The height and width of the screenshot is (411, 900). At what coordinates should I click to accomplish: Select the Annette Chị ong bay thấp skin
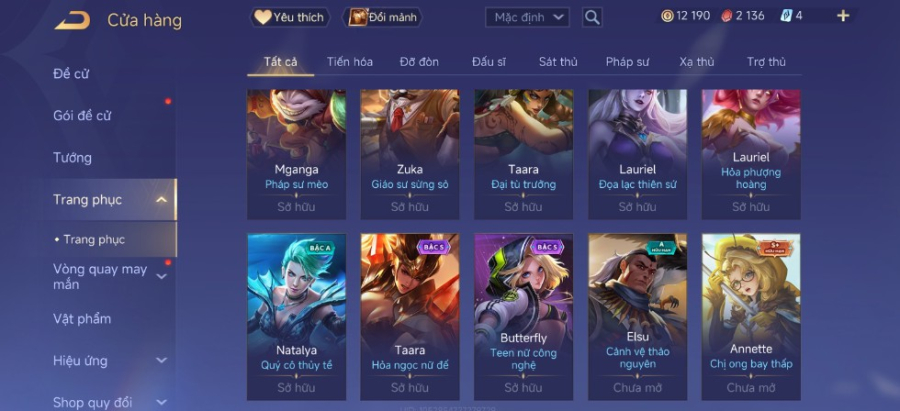tap(751, 317)
